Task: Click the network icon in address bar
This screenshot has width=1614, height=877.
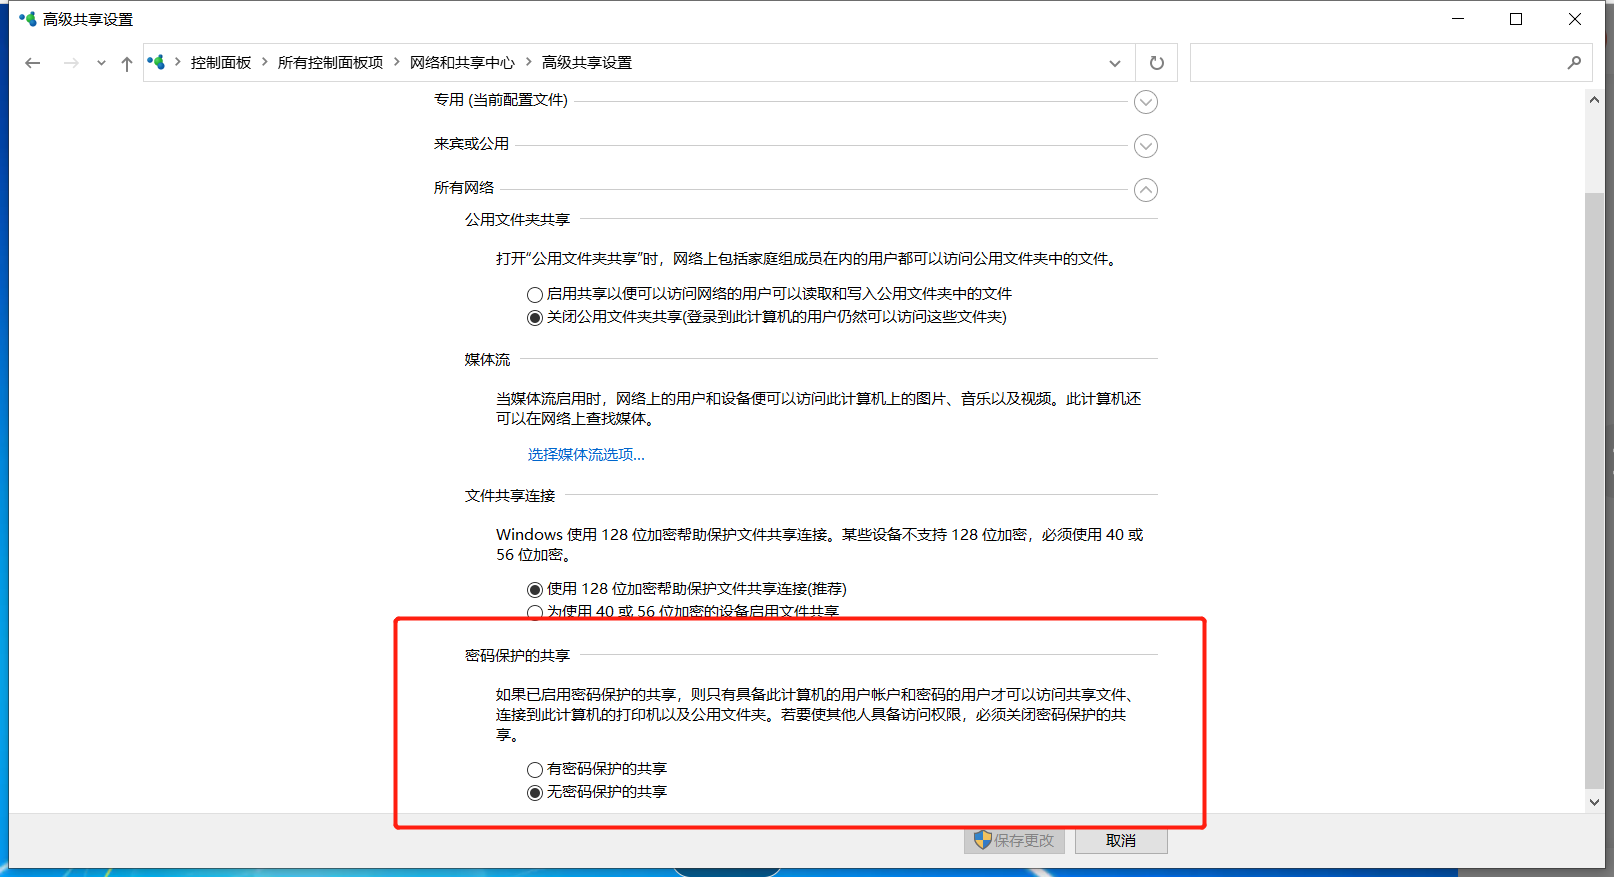Action: [x=156, y=62]
